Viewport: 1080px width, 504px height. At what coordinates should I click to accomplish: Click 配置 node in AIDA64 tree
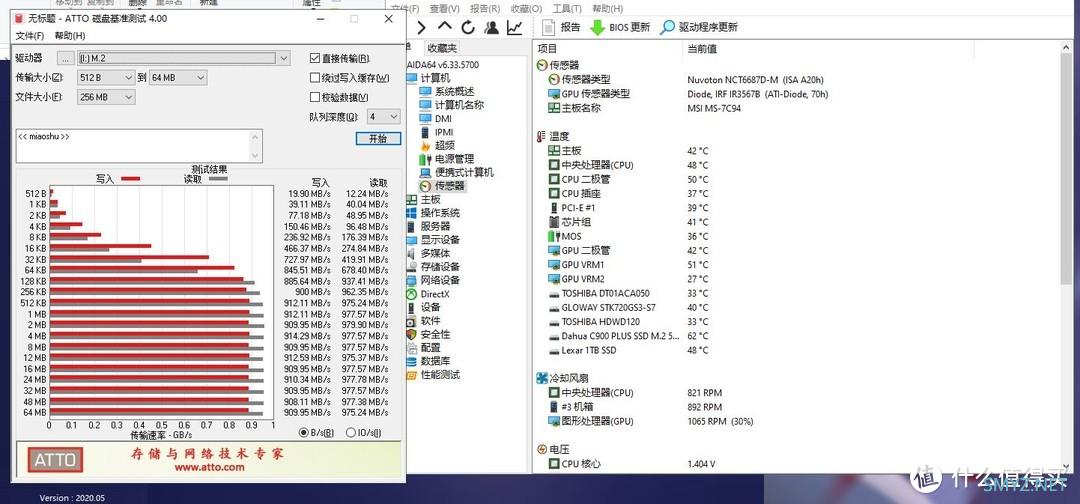423,348
